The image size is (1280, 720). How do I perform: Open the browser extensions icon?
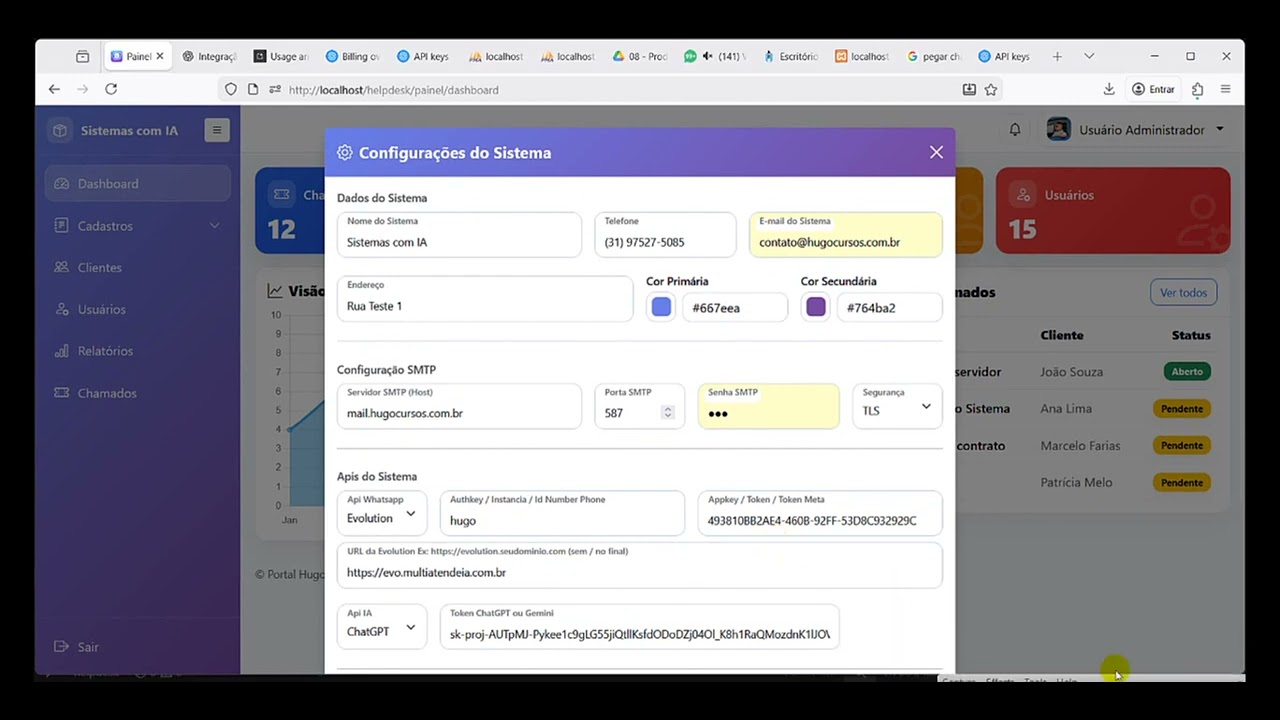pos(1197,89)
